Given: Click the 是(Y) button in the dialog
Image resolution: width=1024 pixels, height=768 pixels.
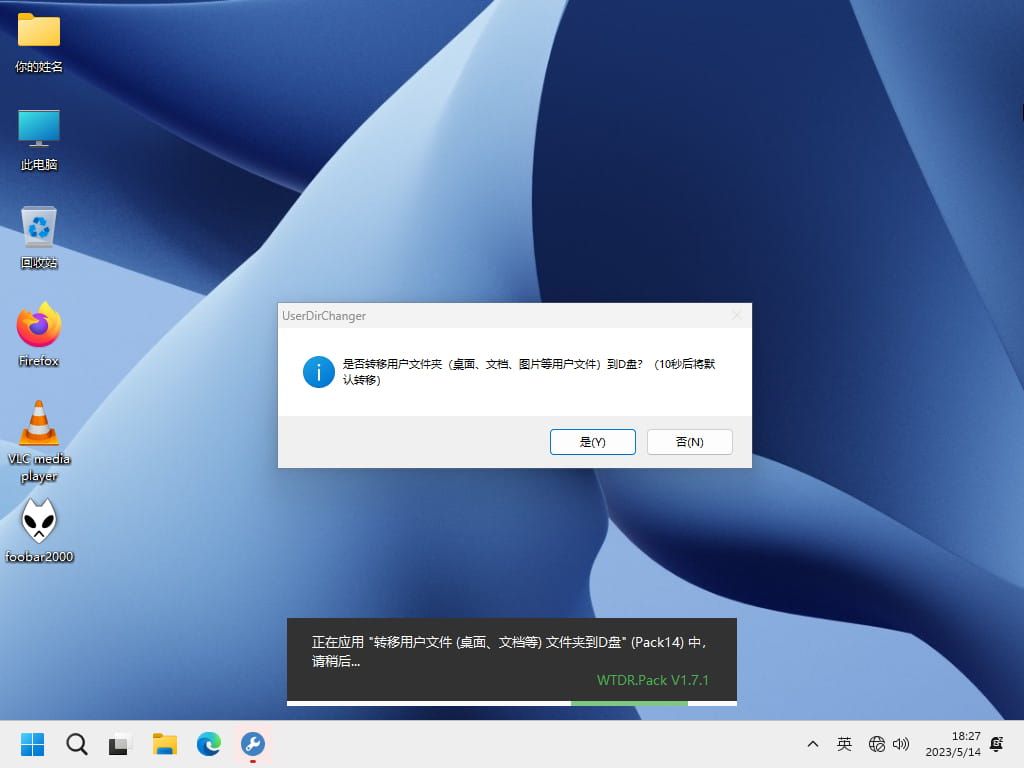Looking at the screenshot, I should [x=592, y=442].
